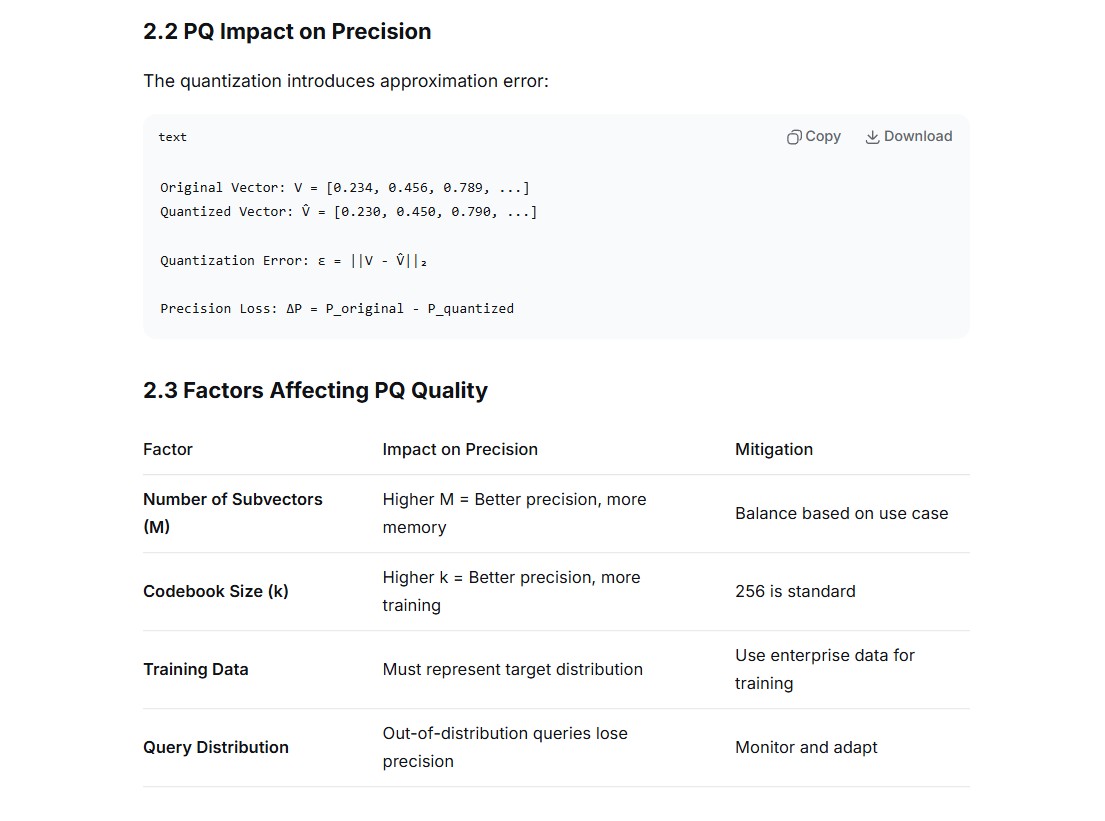Click the Query Distribution row label
The height and width of the screenshot is (821, 1105).
pyautogui.click(x=216, y=747)
